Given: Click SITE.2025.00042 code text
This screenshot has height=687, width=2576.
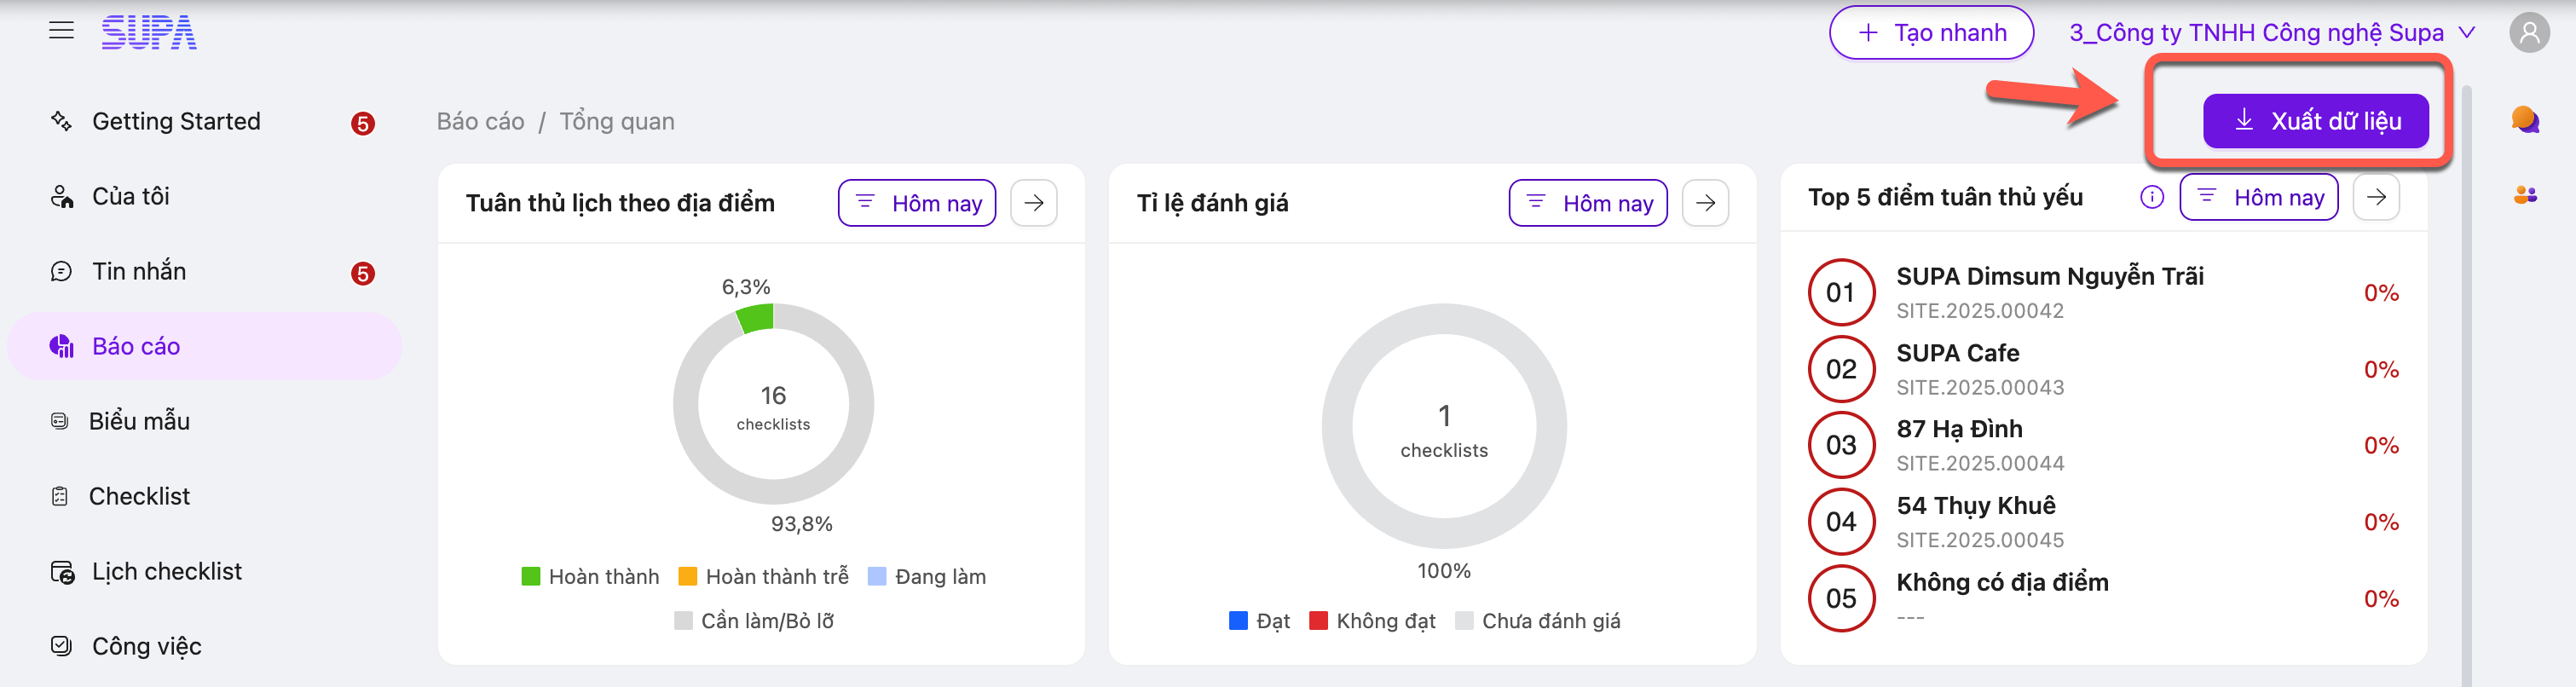Looking at the screenshot, I should [x=1980, y=311].
